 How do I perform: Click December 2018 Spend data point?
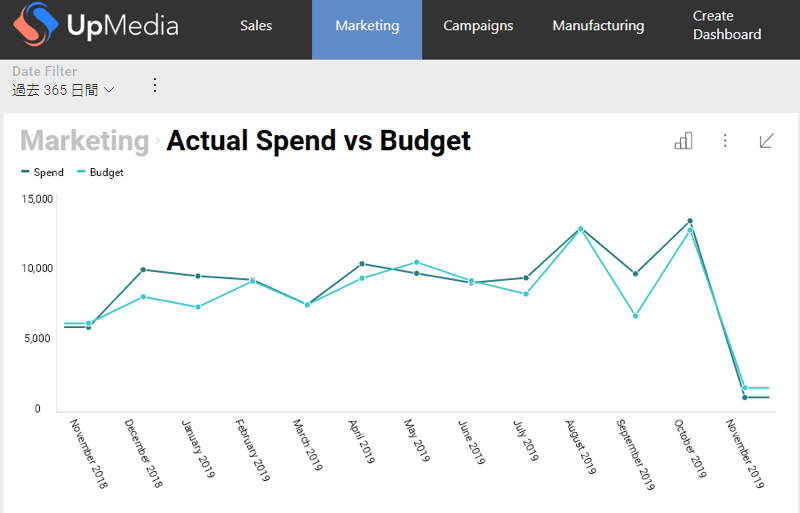click(x=143, y=269)
